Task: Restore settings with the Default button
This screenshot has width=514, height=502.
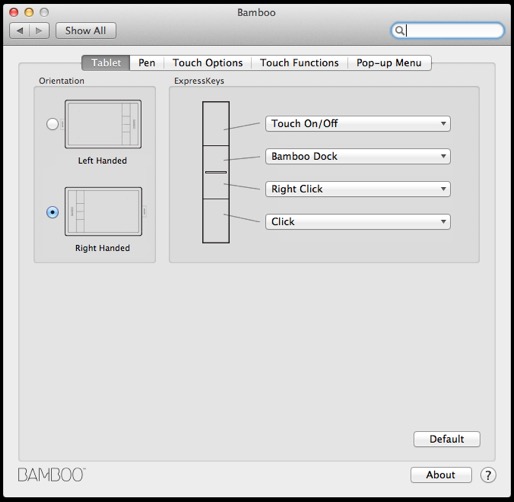Action: point(447,439)
